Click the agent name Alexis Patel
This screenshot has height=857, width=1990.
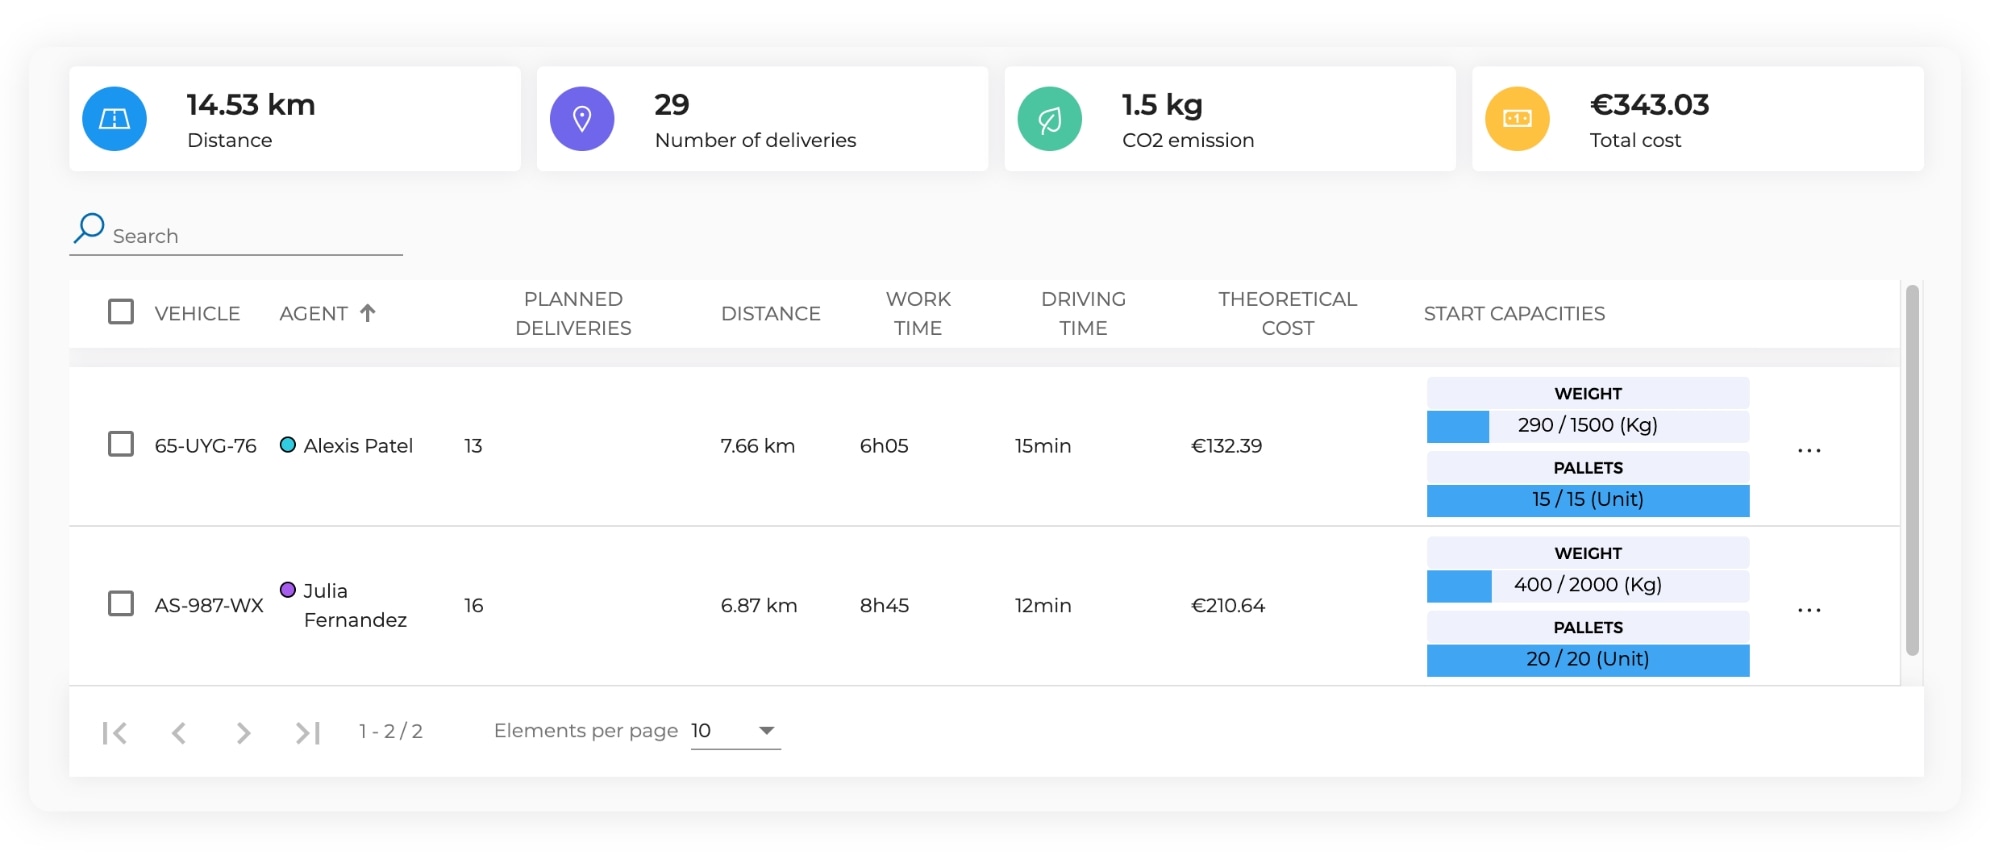(357, 446)
